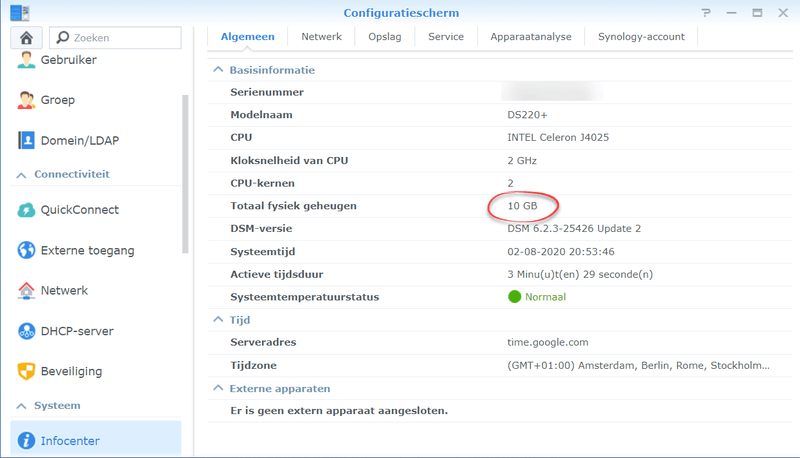Click the GMT+01:00 Amsterdam timezone value
Image resolution: width=800 pixels, height=458 pixels.
(638, 365)
